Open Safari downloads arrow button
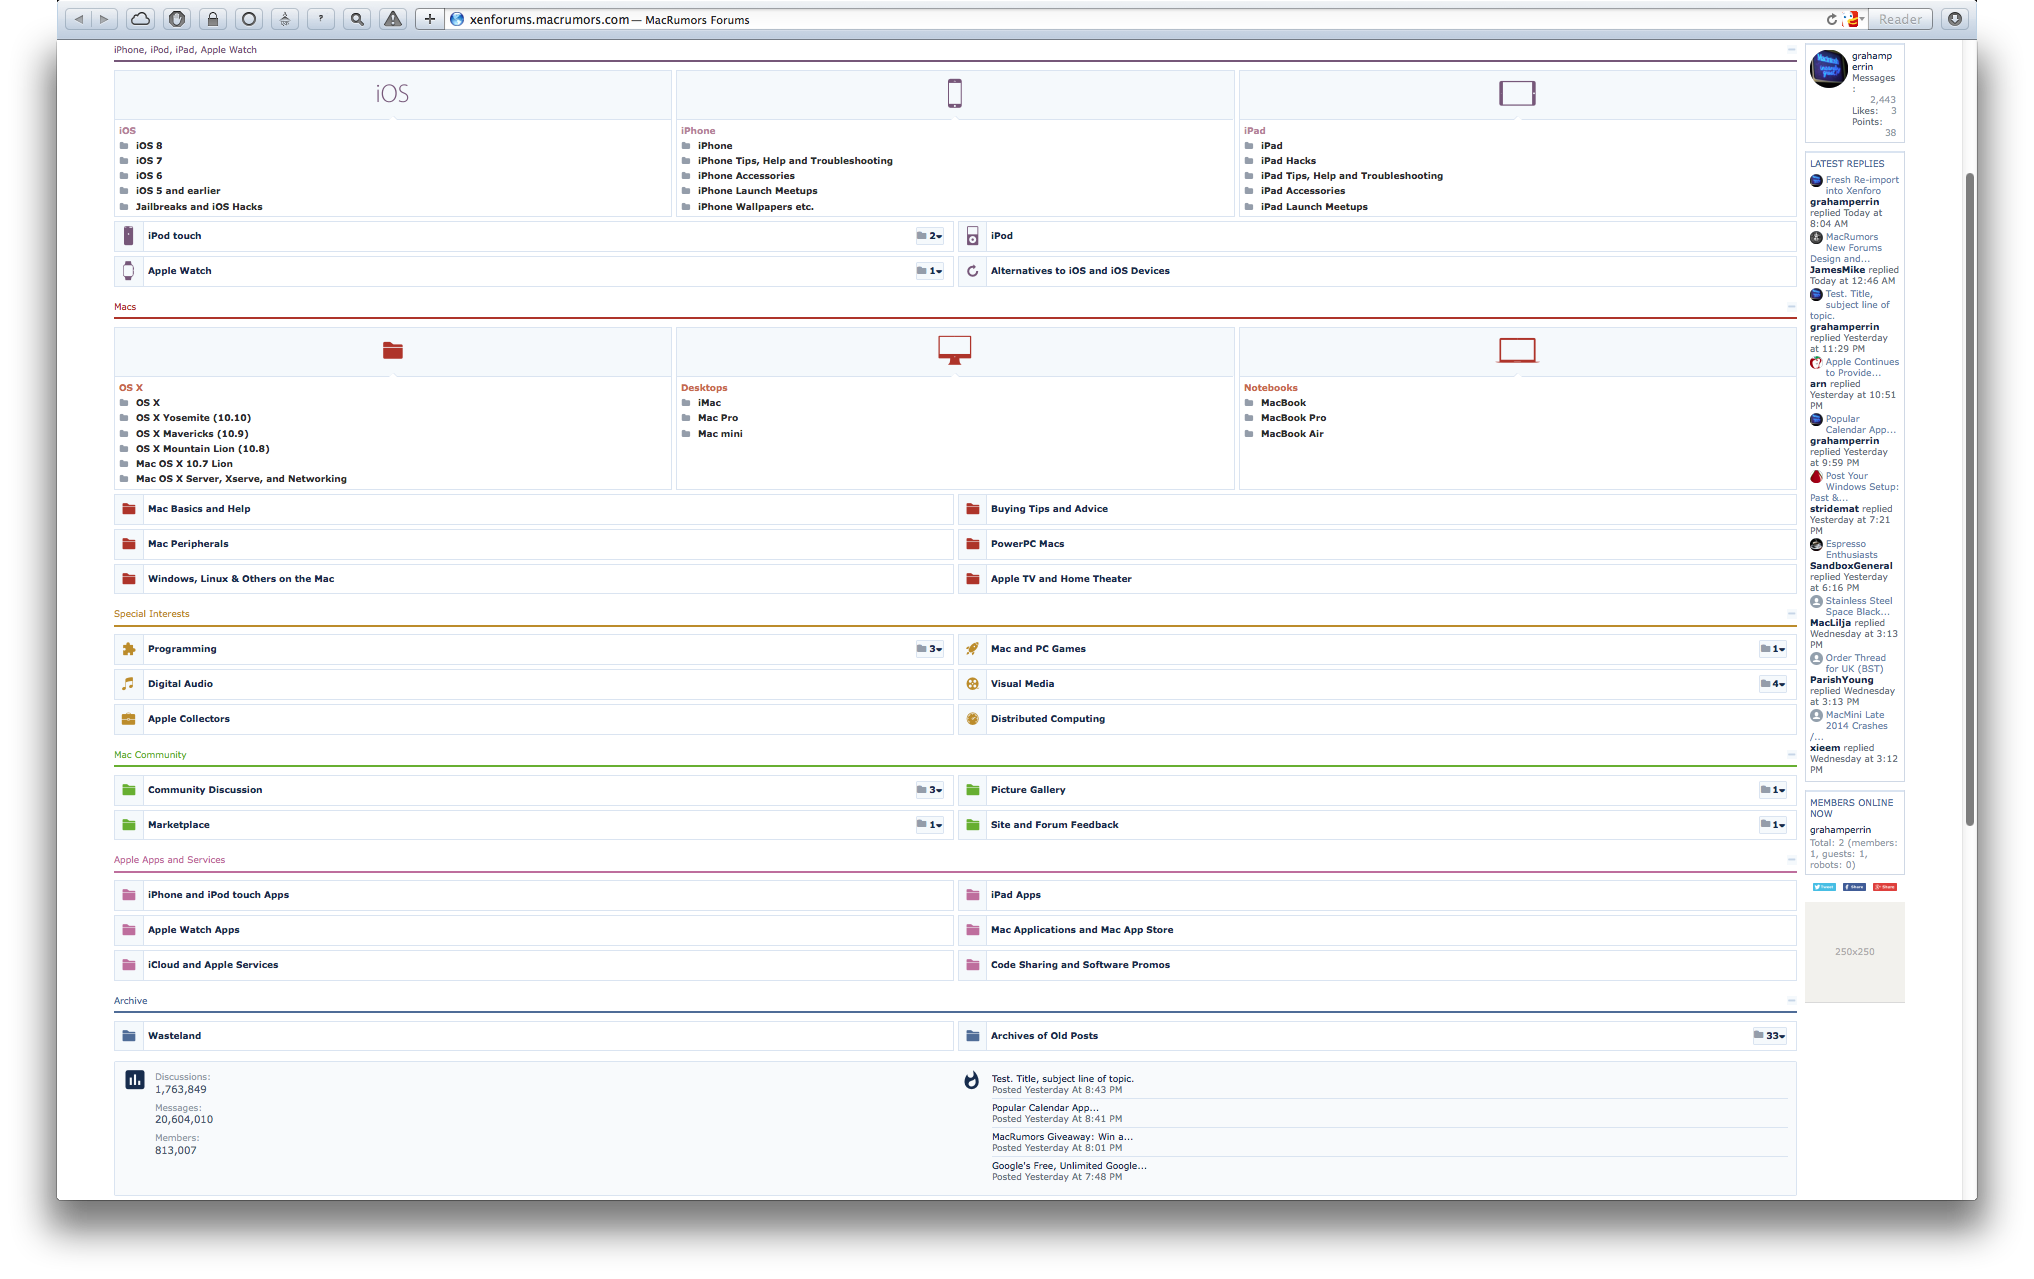This screenshot has width=2034, height=1279. click(x=1955, y=19)
